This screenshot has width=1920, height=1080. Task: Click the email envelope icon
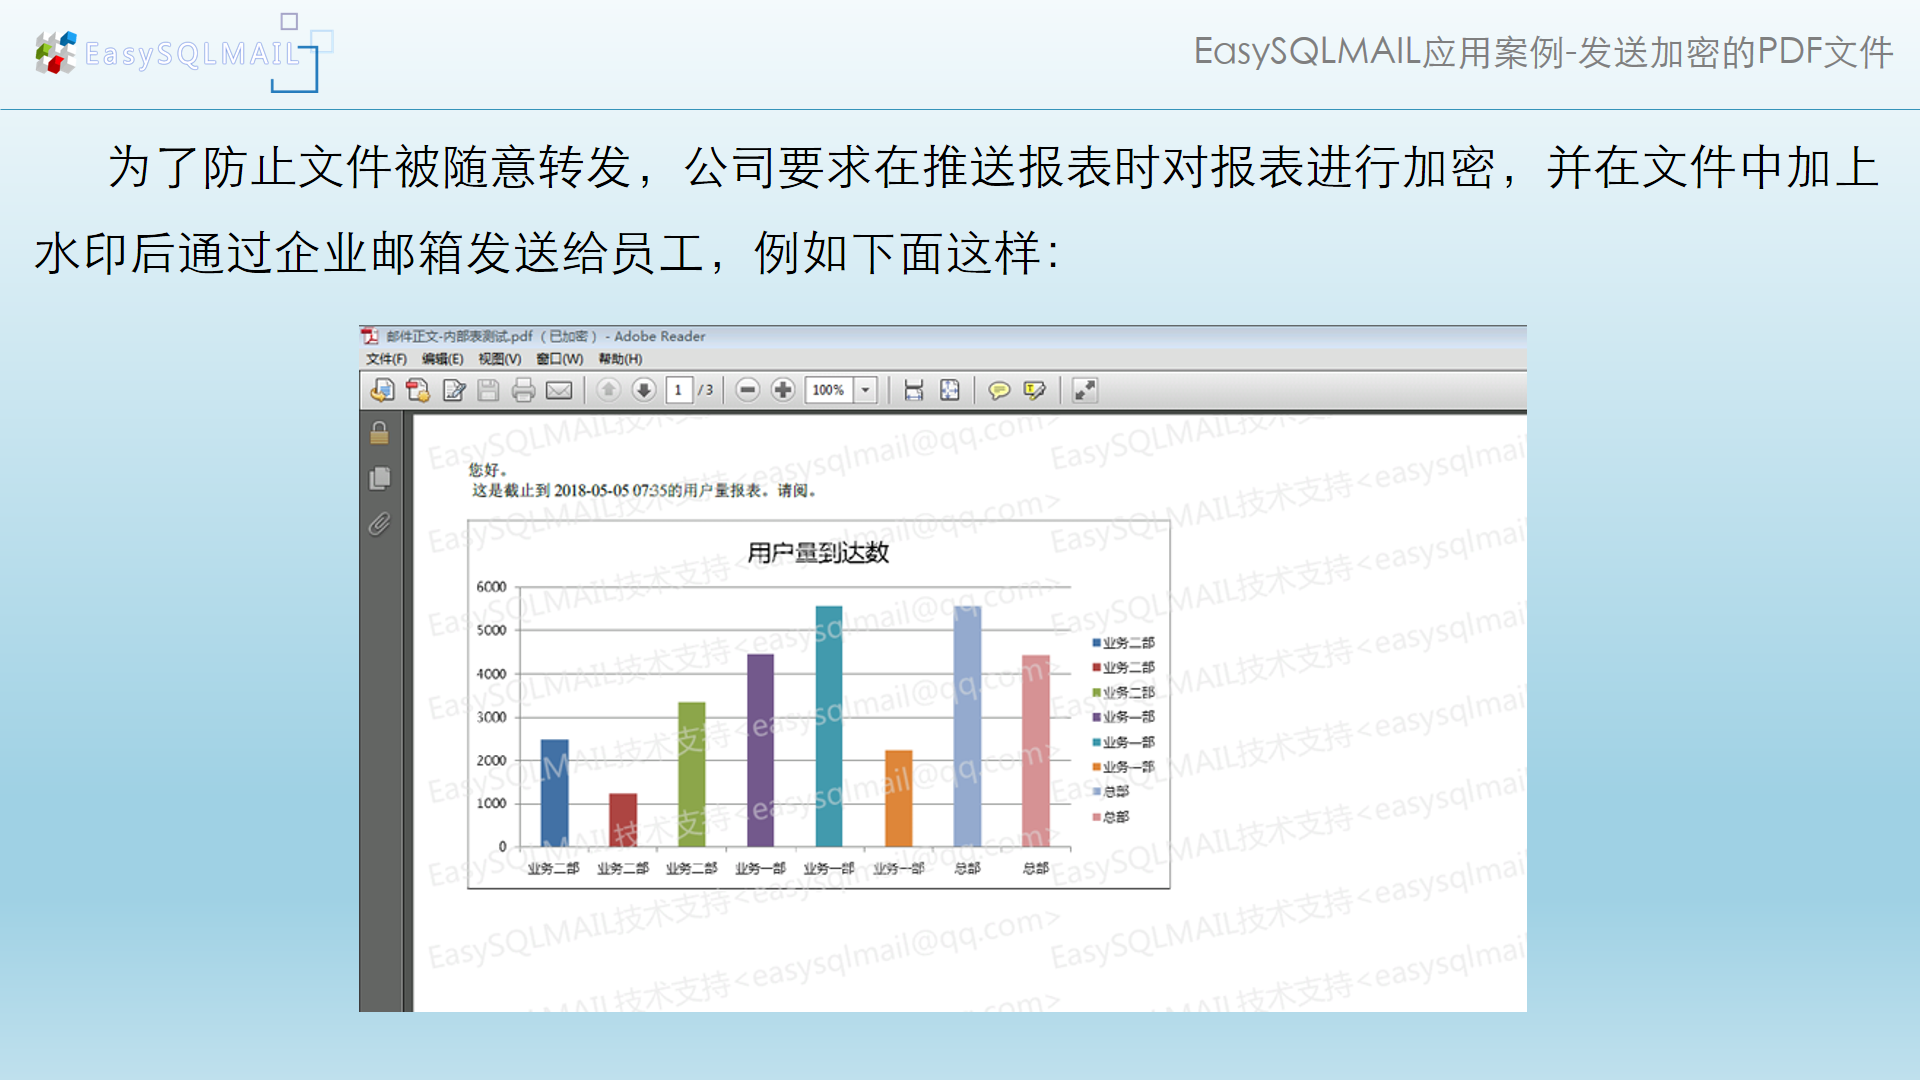coord(559,390)
